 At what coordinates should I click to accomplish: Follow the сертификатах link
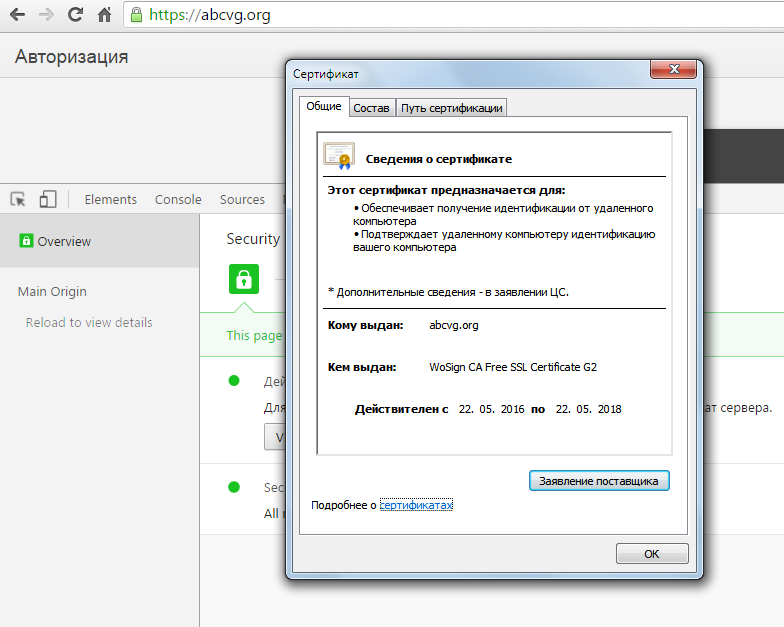[416, 506]
